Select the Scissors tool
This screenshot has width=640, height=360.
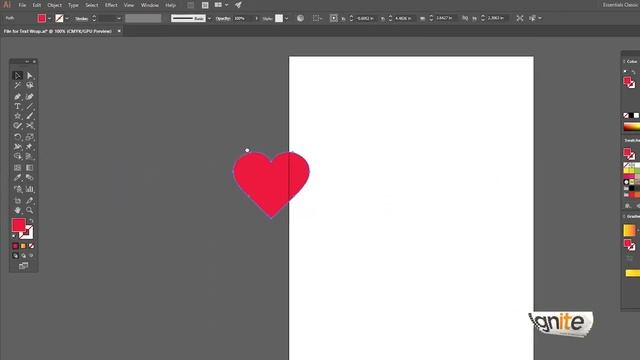point(30,126)
